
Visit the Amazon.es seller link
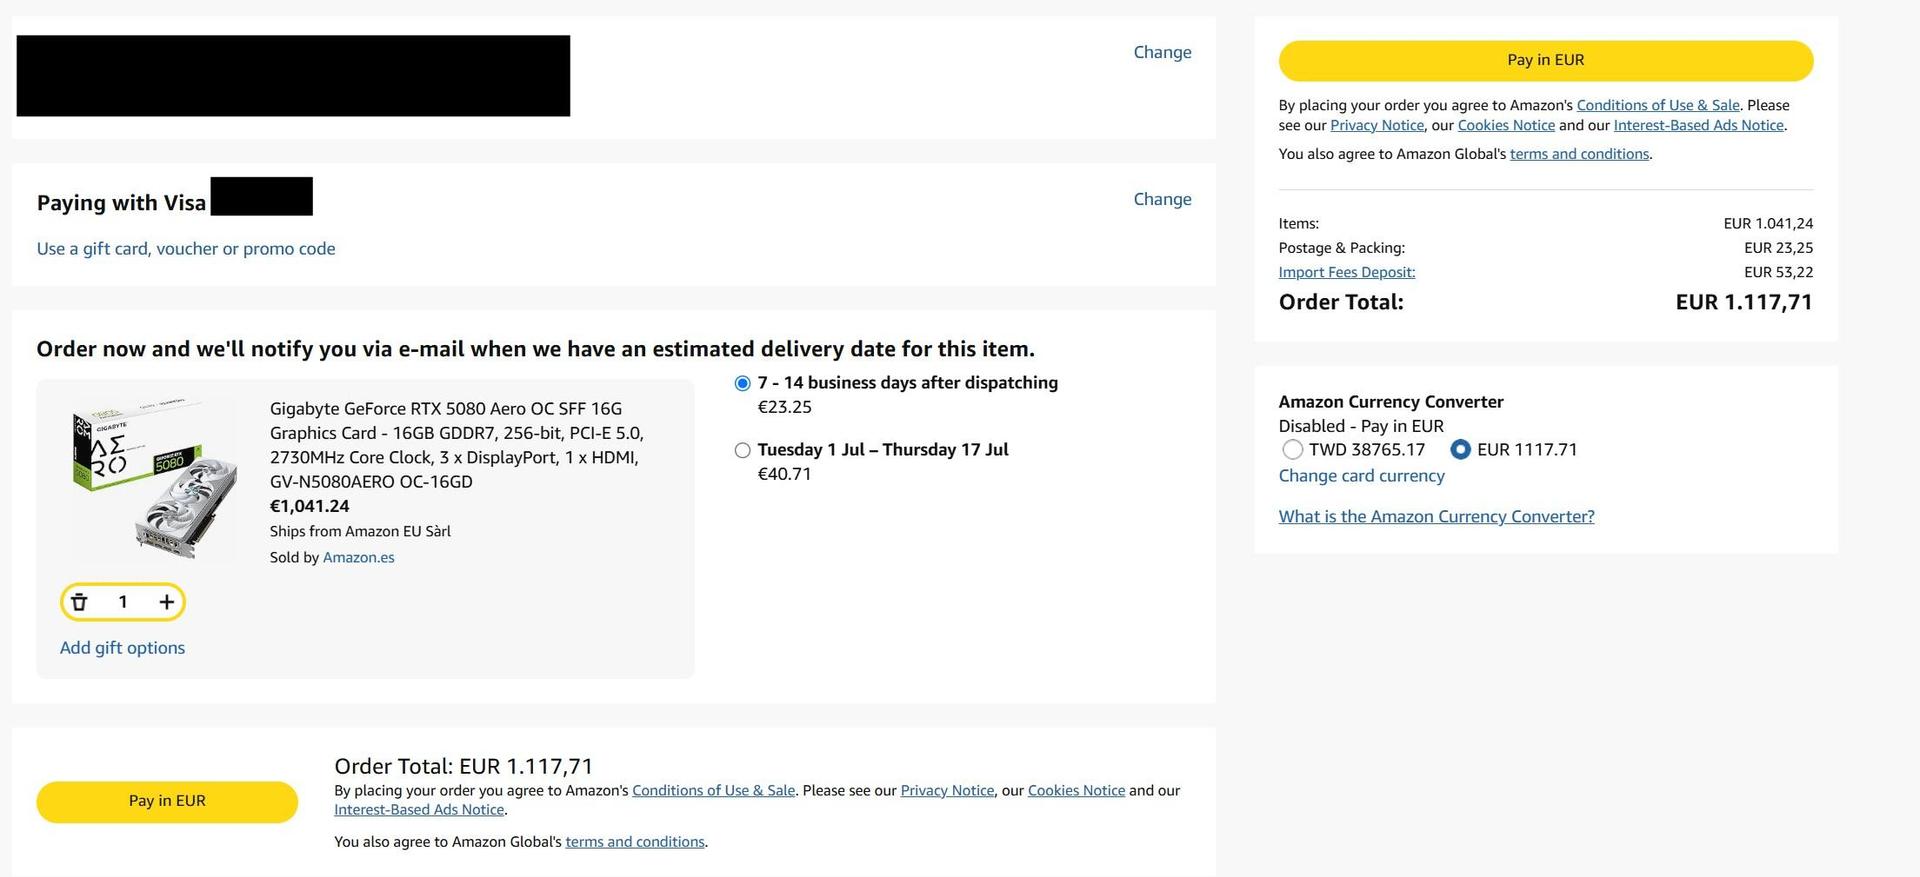pos(358,558)
